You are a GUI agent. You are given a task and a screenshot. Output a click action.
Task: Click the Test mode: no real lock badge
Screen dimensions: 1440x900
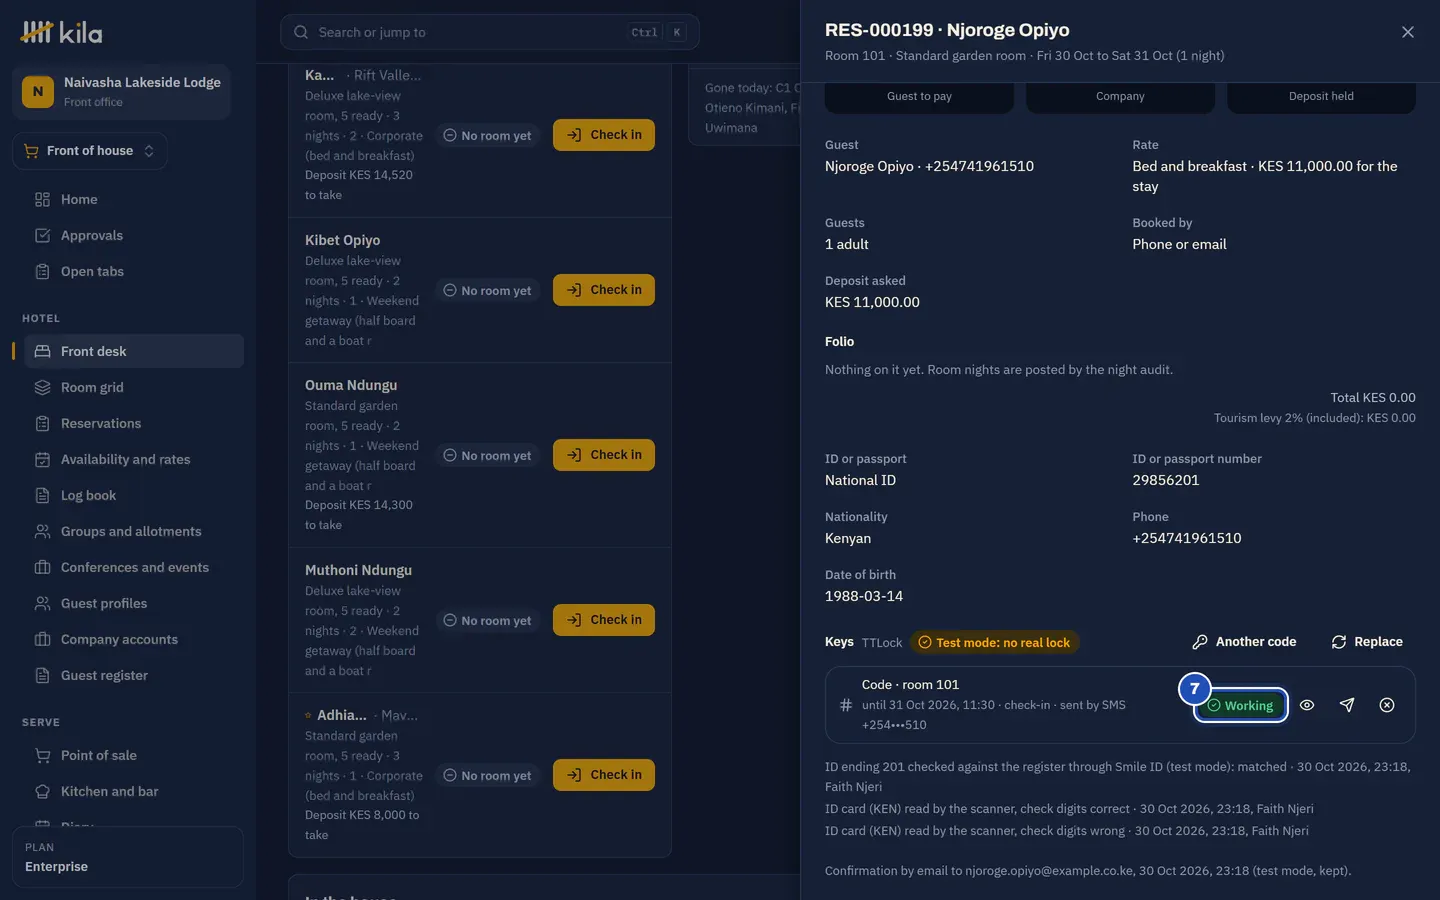coord(994,642)
